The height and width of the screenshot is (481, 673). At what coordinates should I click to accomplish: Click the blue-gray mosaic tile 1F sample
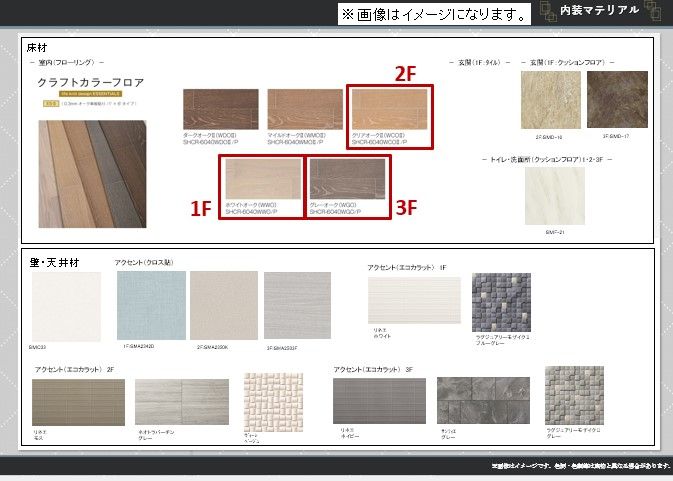[501, 302]
